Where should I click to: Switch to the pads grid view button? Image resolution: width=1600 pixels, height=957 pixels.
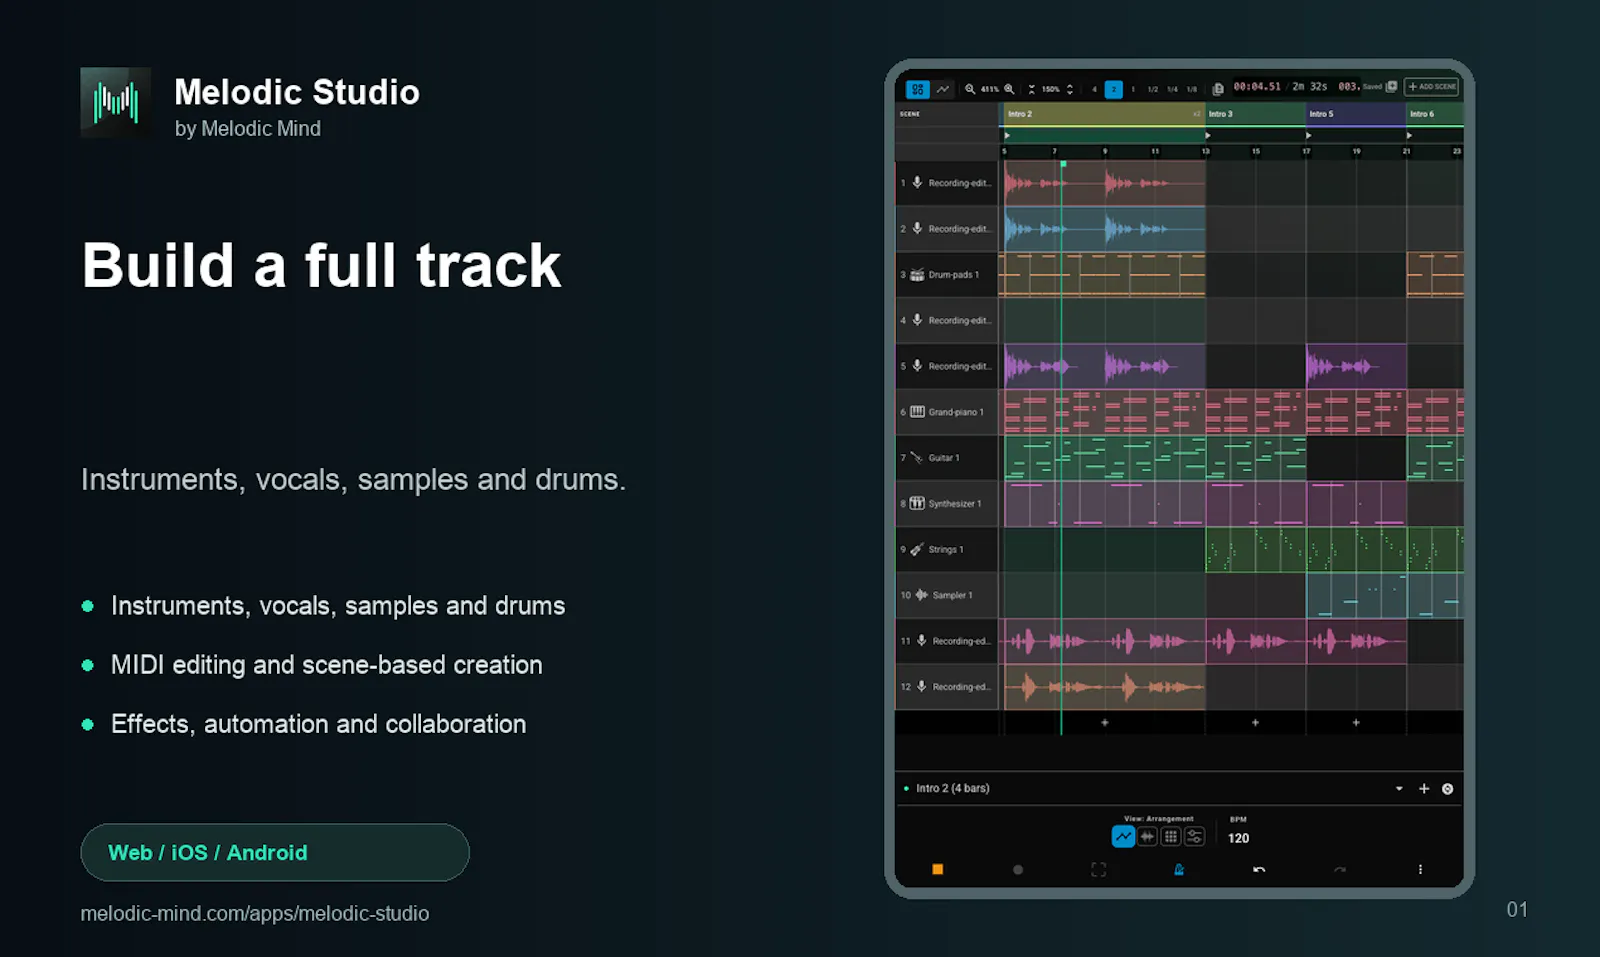[x=1171, y=837]
